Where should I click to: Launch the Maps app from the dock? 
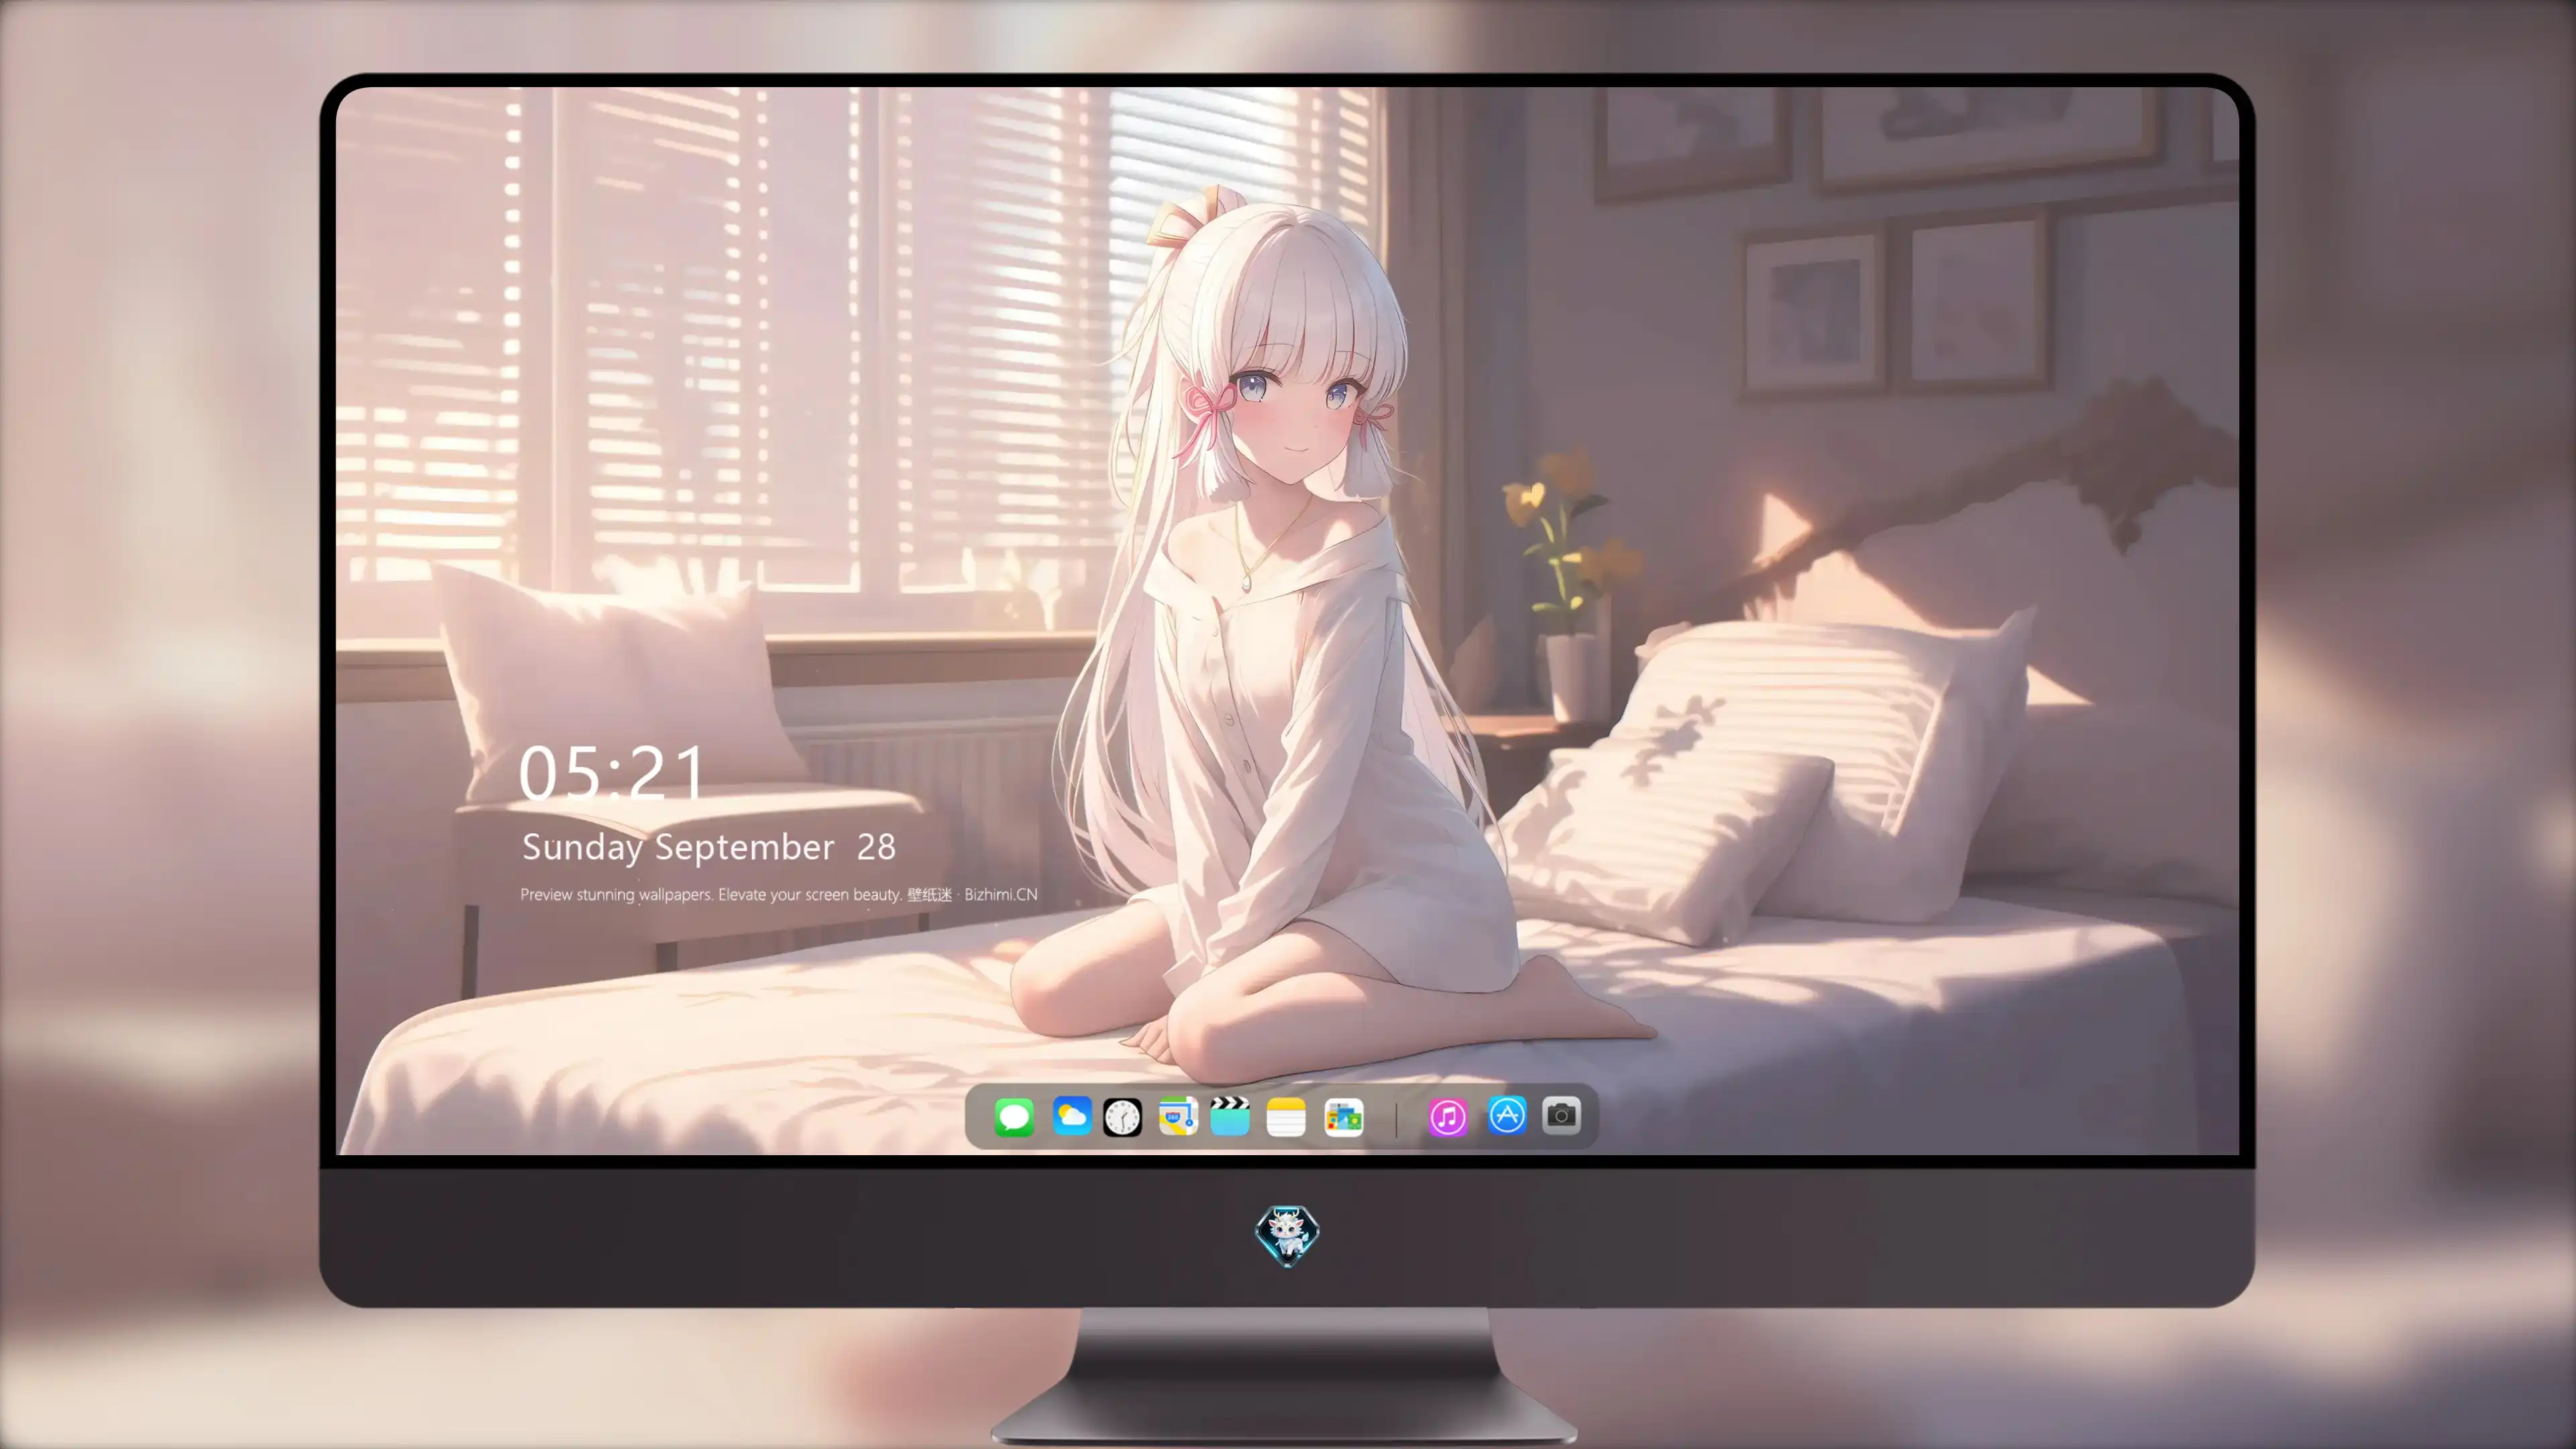(x=1178, y=1116)
